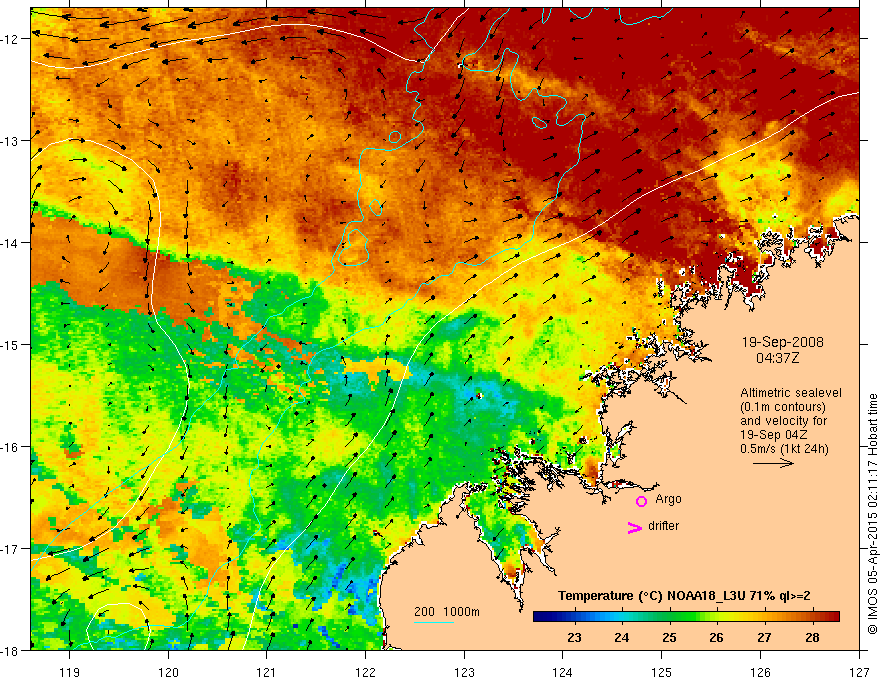This screenshot has height=680, width=880.
Task: Click the 'drifter' legend label
Action: 663,526
